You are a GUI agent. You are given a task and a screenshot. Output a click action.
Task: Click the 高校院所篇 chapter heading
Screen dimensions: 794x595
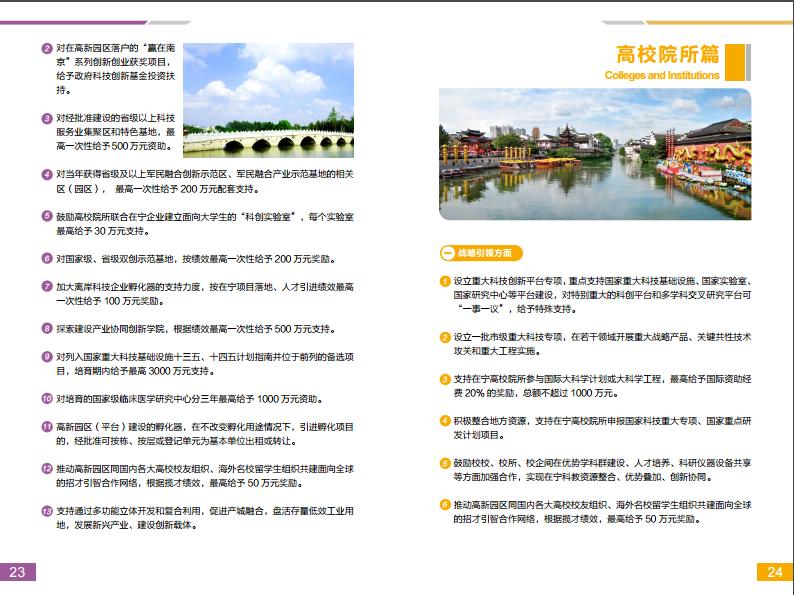tap(667, 54)
